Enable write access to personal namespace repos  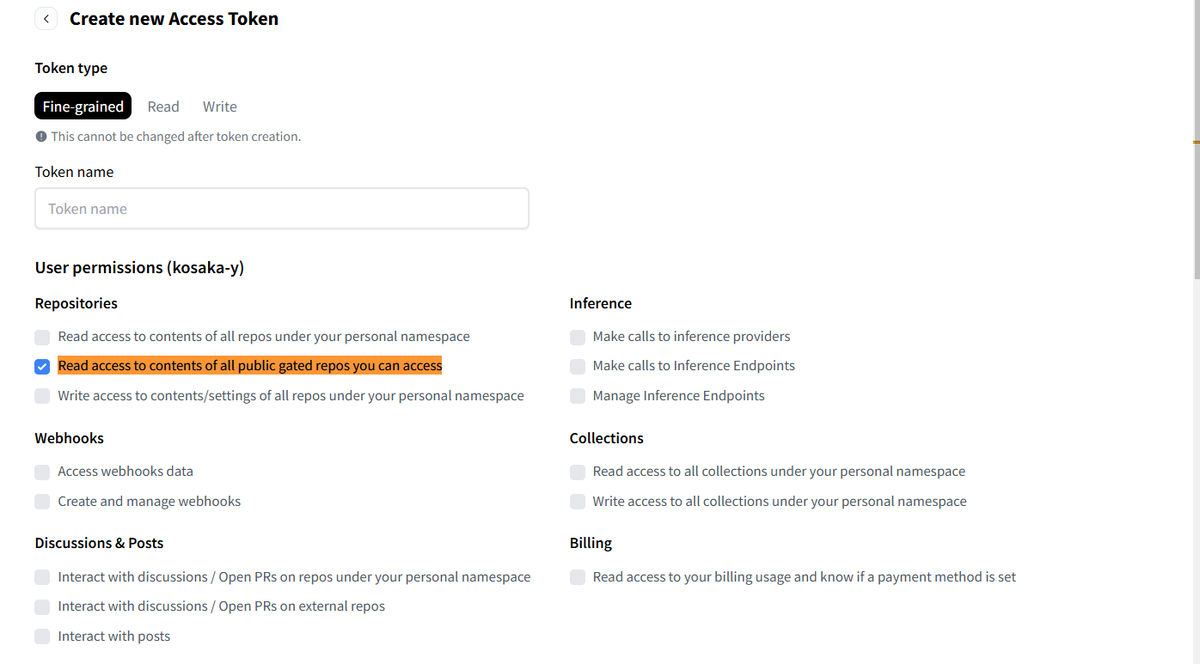click(x=42, y=396)
